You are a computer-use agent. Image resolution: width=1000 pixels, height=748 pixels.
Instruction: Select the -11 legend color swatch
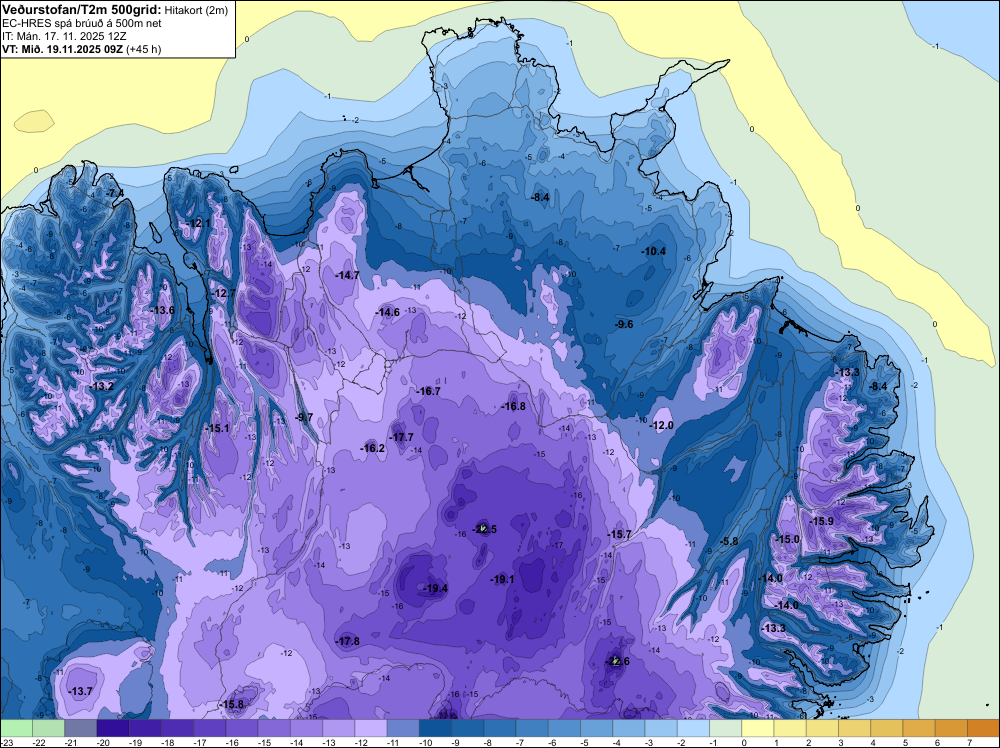click(x=403, y=728)
